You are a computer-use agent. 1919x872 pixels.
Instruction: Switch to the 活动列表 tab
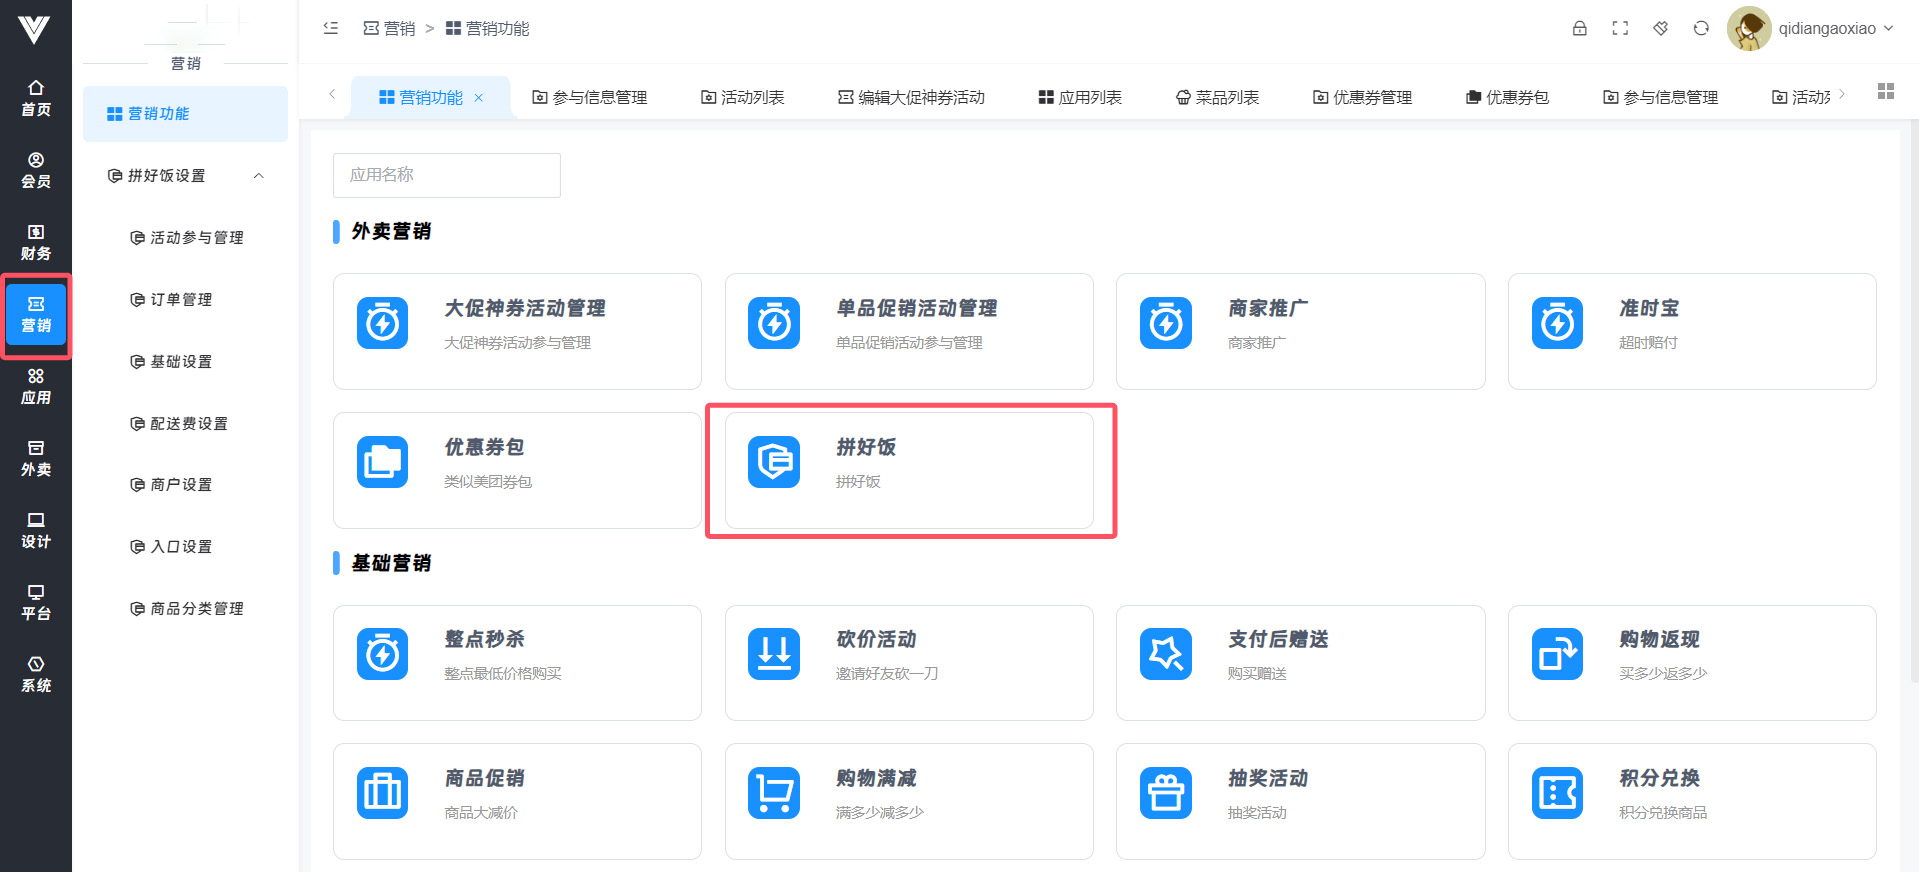[742, 97]
